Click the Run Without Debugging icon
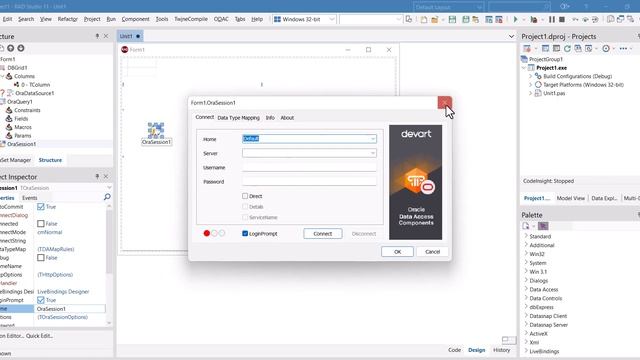 [533, 19]
